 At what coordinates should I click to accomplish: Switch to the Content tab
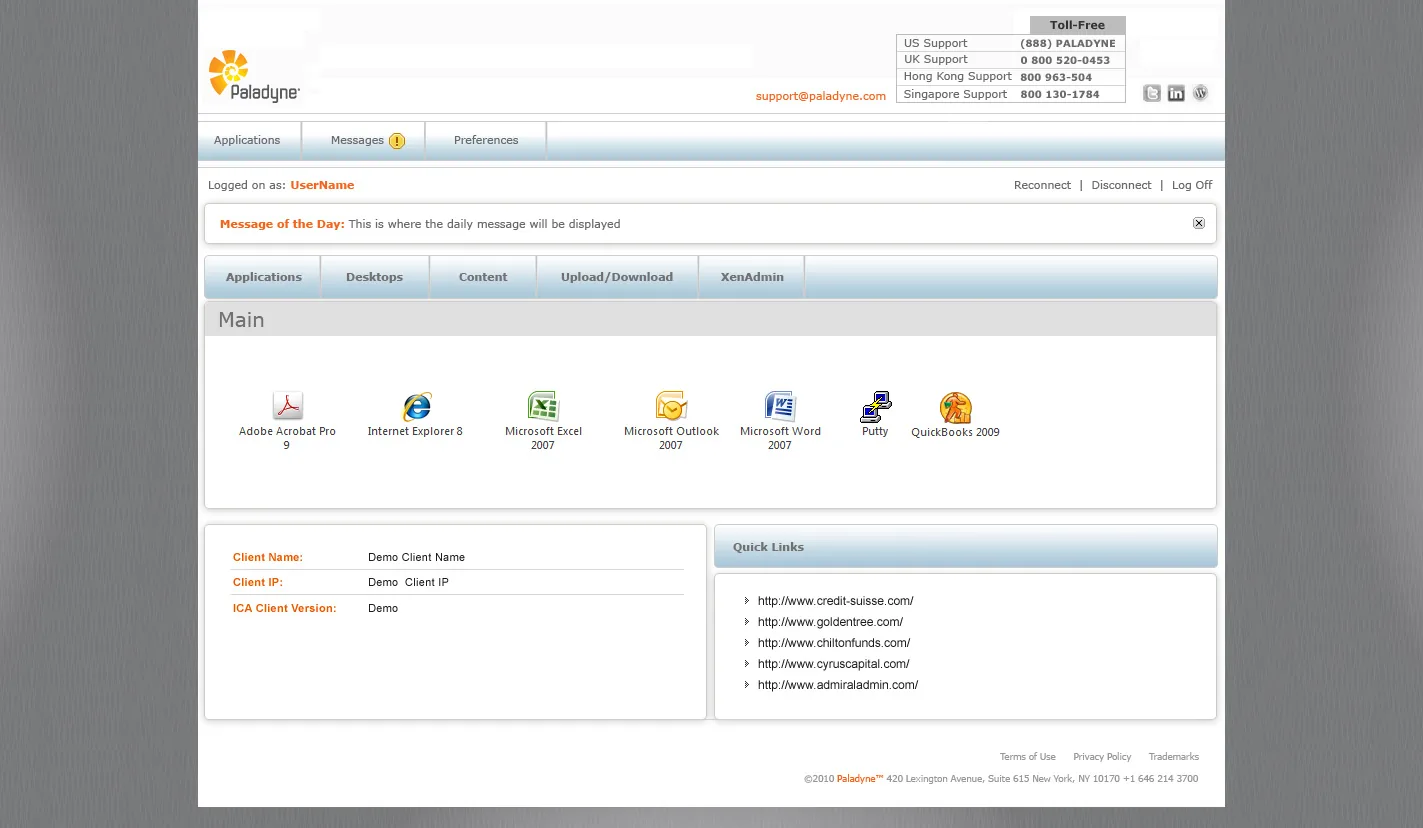(x=483, y=277)
